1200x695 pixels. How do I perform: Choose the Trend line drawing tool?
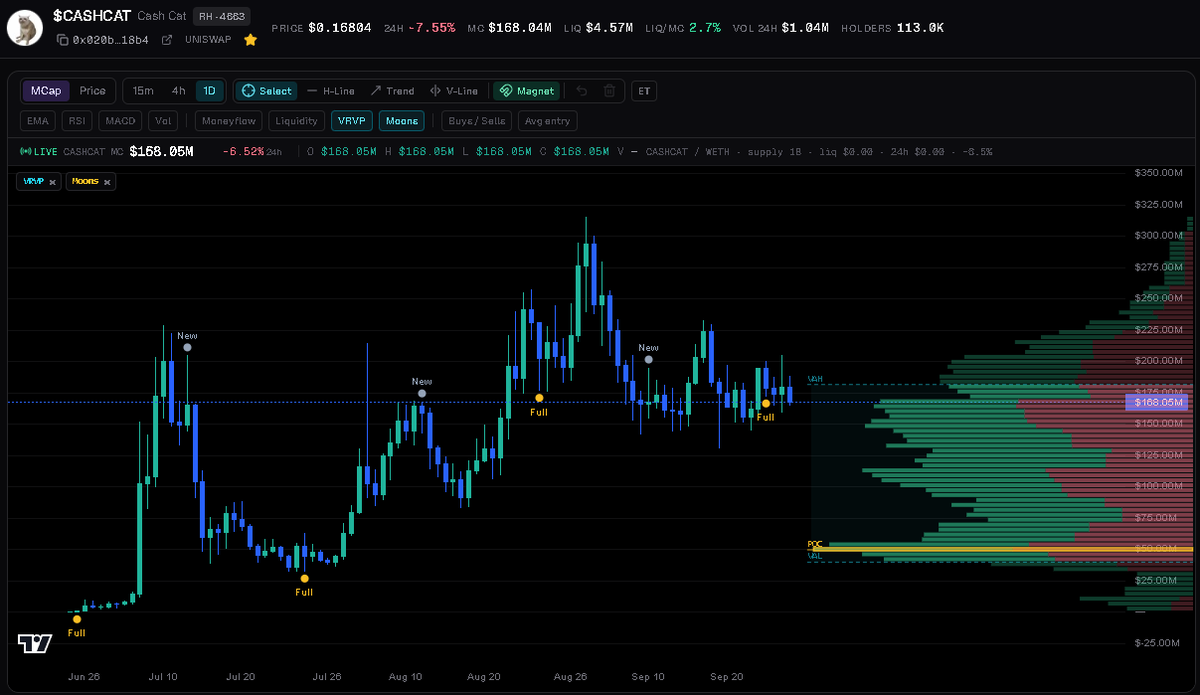point(392,91)
